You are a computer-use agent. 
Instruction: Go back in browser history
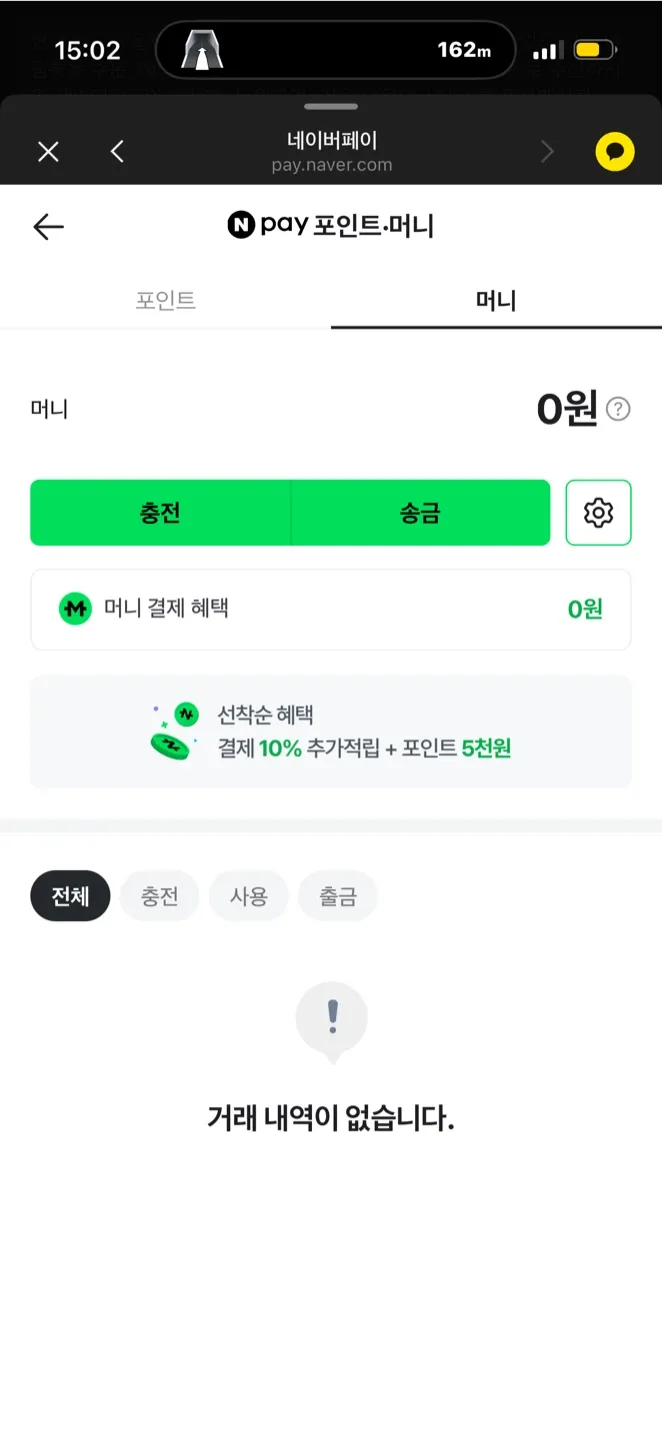tap(117, 151)
